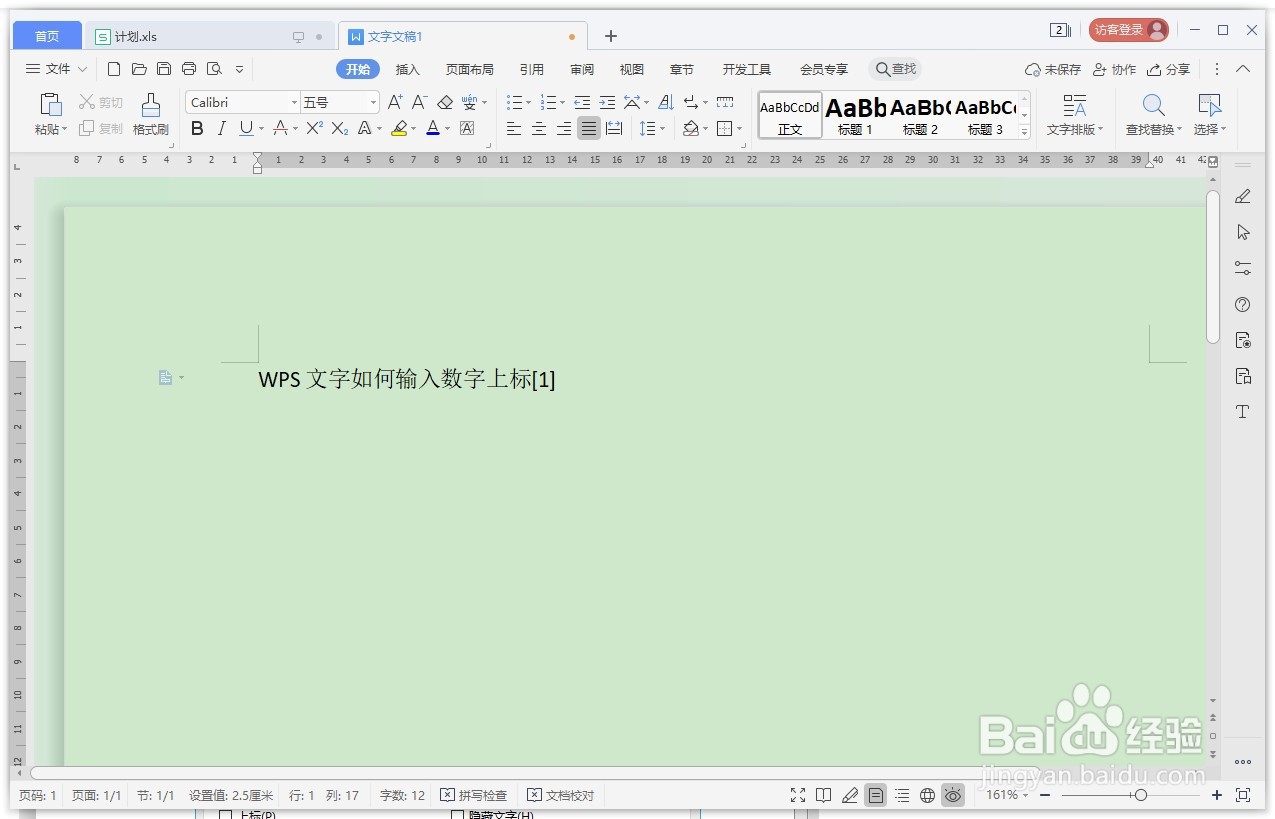
Task: Expand the line spacing options dropdown
Action: tap(662, 128)
